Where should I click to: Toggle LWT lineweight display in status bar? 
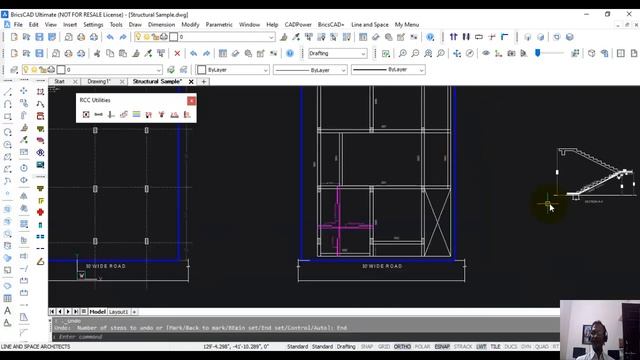pos(481,347)
